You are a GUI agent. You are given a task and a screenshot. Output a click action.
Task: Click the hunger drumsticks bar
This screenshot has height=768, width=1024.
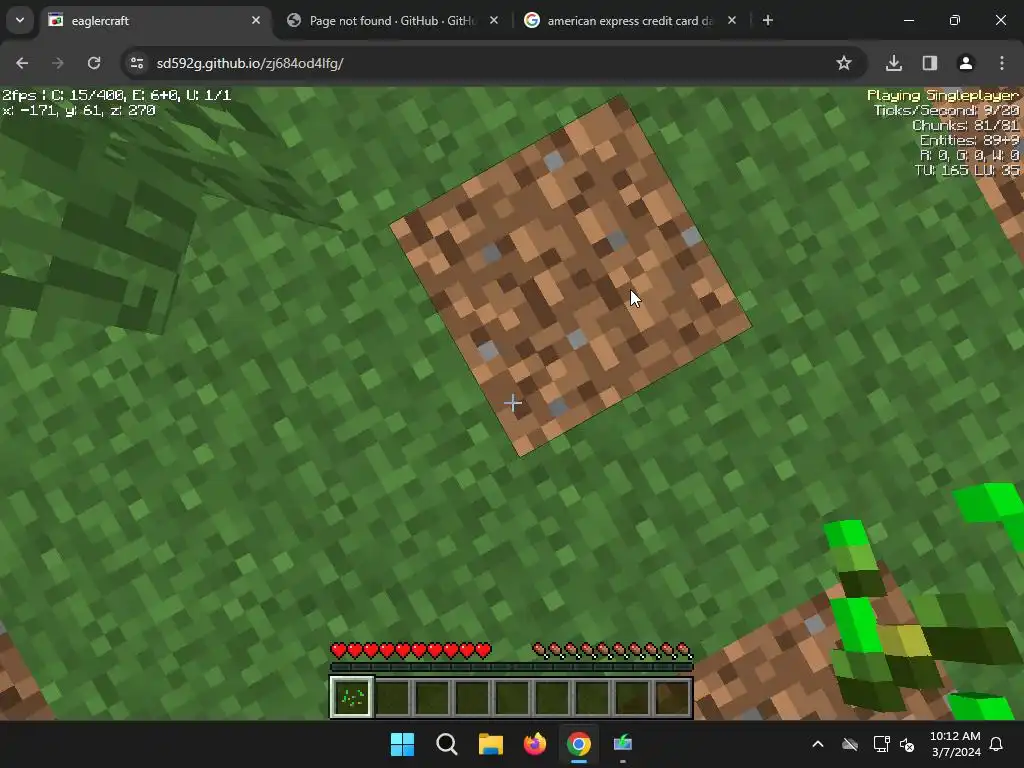[612, 650]
